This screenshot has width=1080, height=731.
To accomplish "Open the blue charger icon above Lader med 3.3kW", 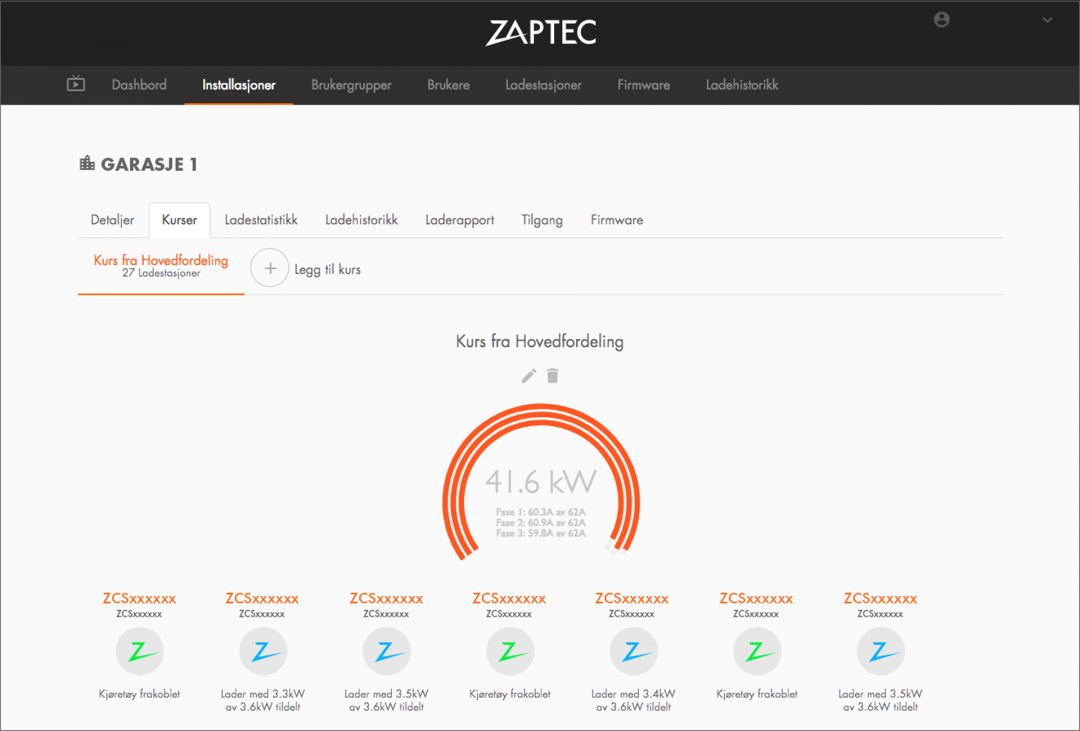I will (x=262, y=651).
